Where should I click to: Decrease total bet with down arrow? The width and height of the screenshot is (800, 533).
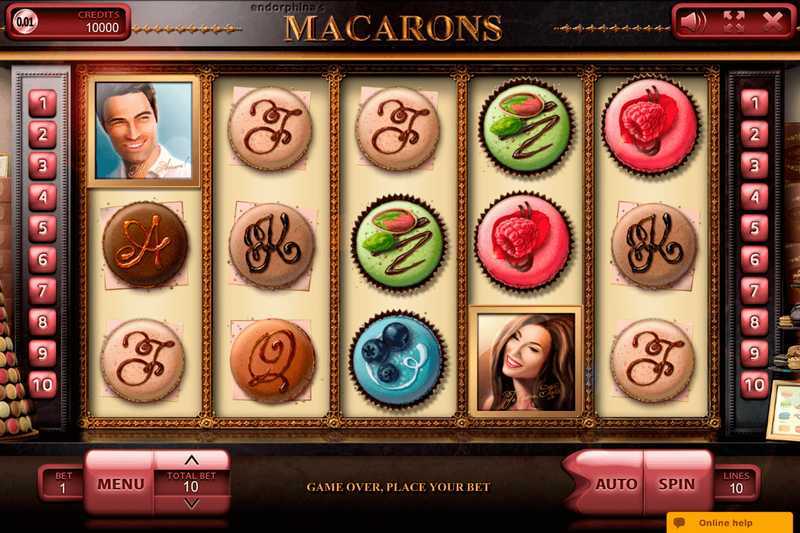click(191, 503)
